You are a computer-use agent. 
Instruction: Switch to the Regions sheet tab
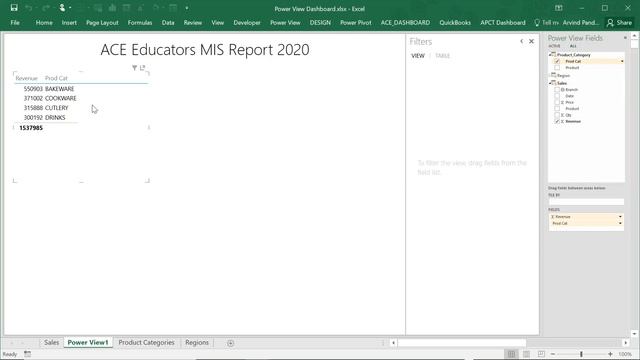point(197,342)
